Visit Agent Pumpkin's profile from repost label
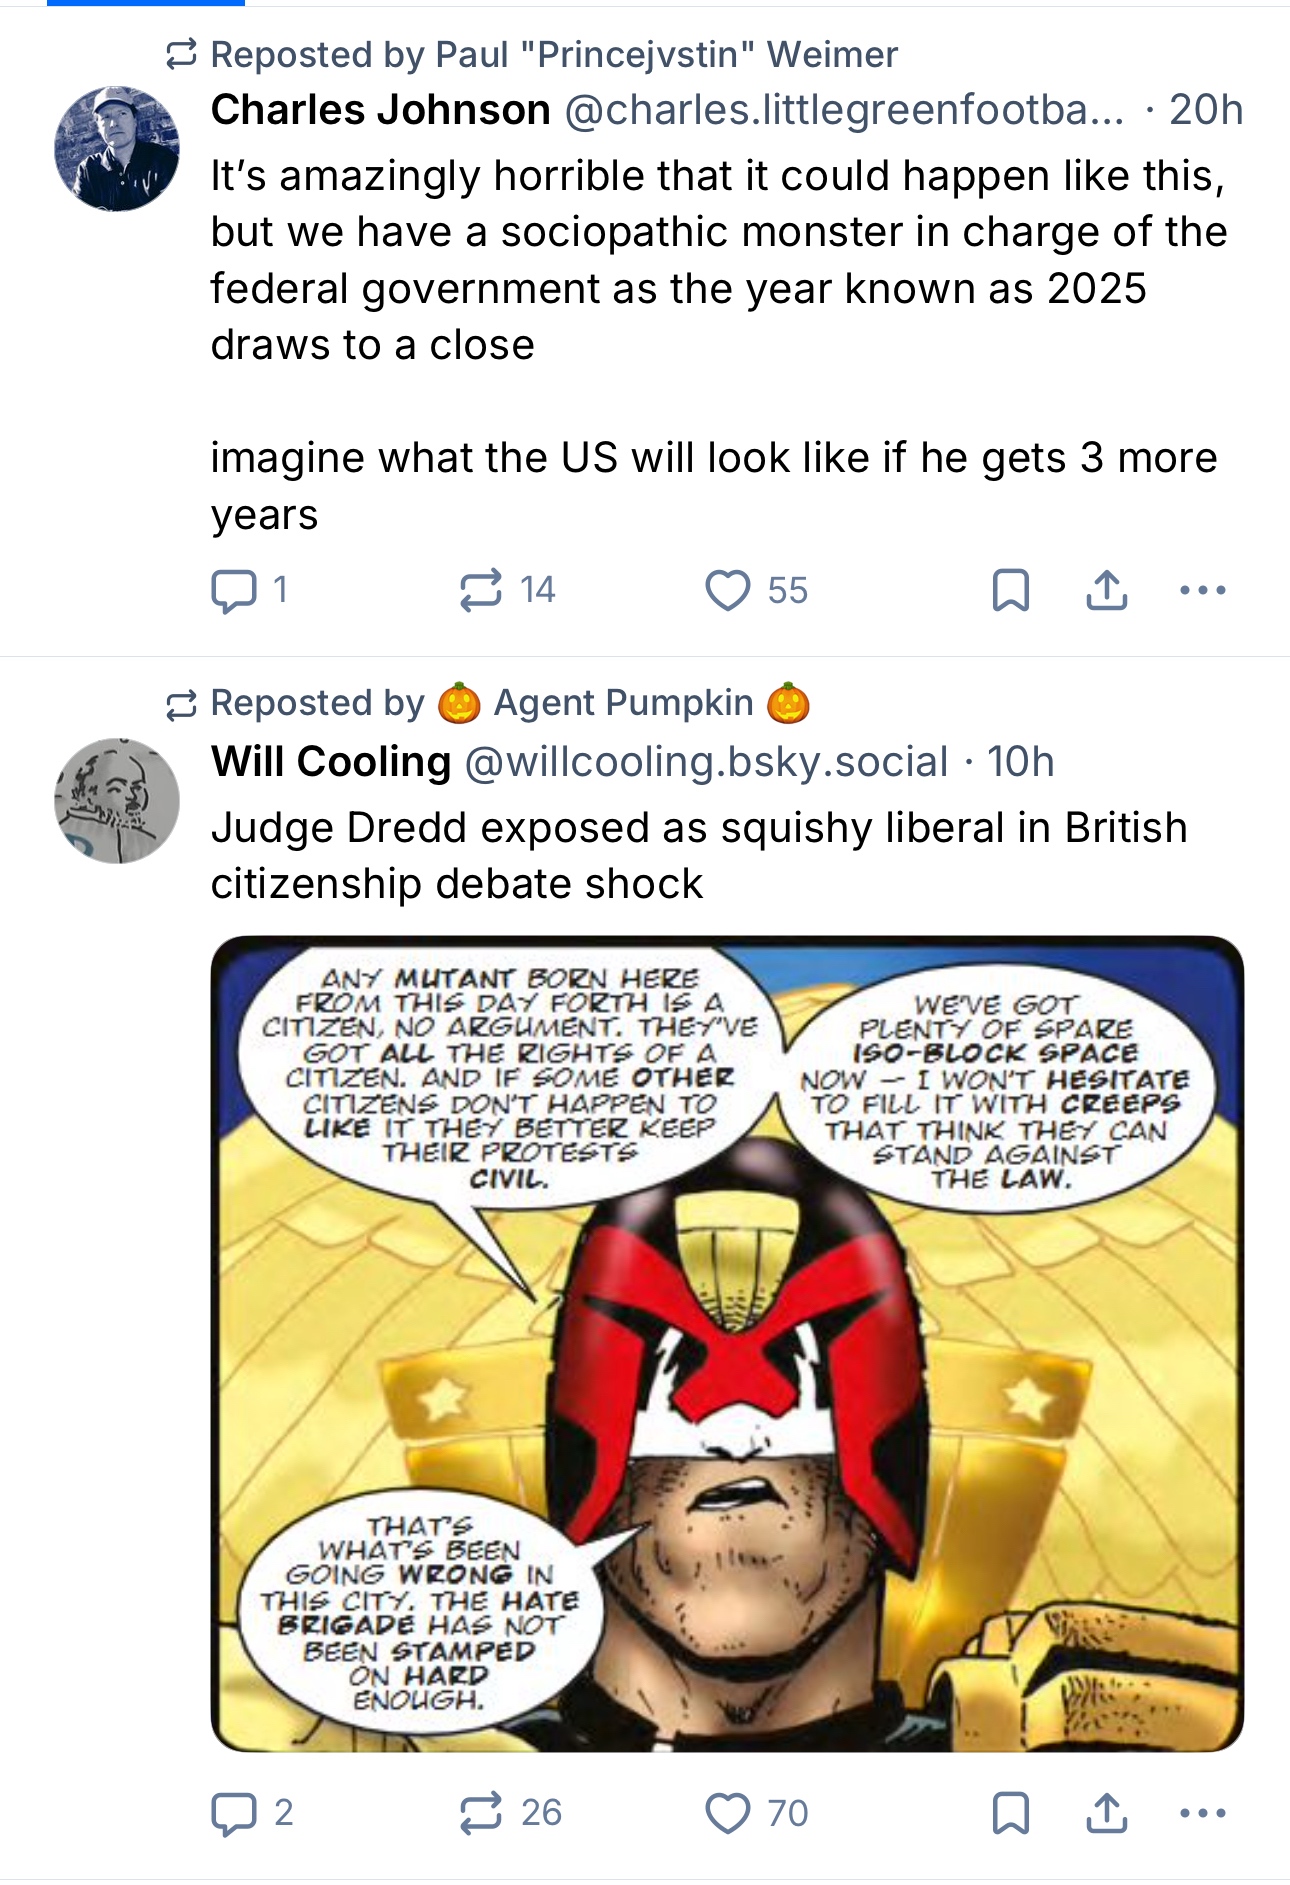1290x1885 pixels. 623,703
